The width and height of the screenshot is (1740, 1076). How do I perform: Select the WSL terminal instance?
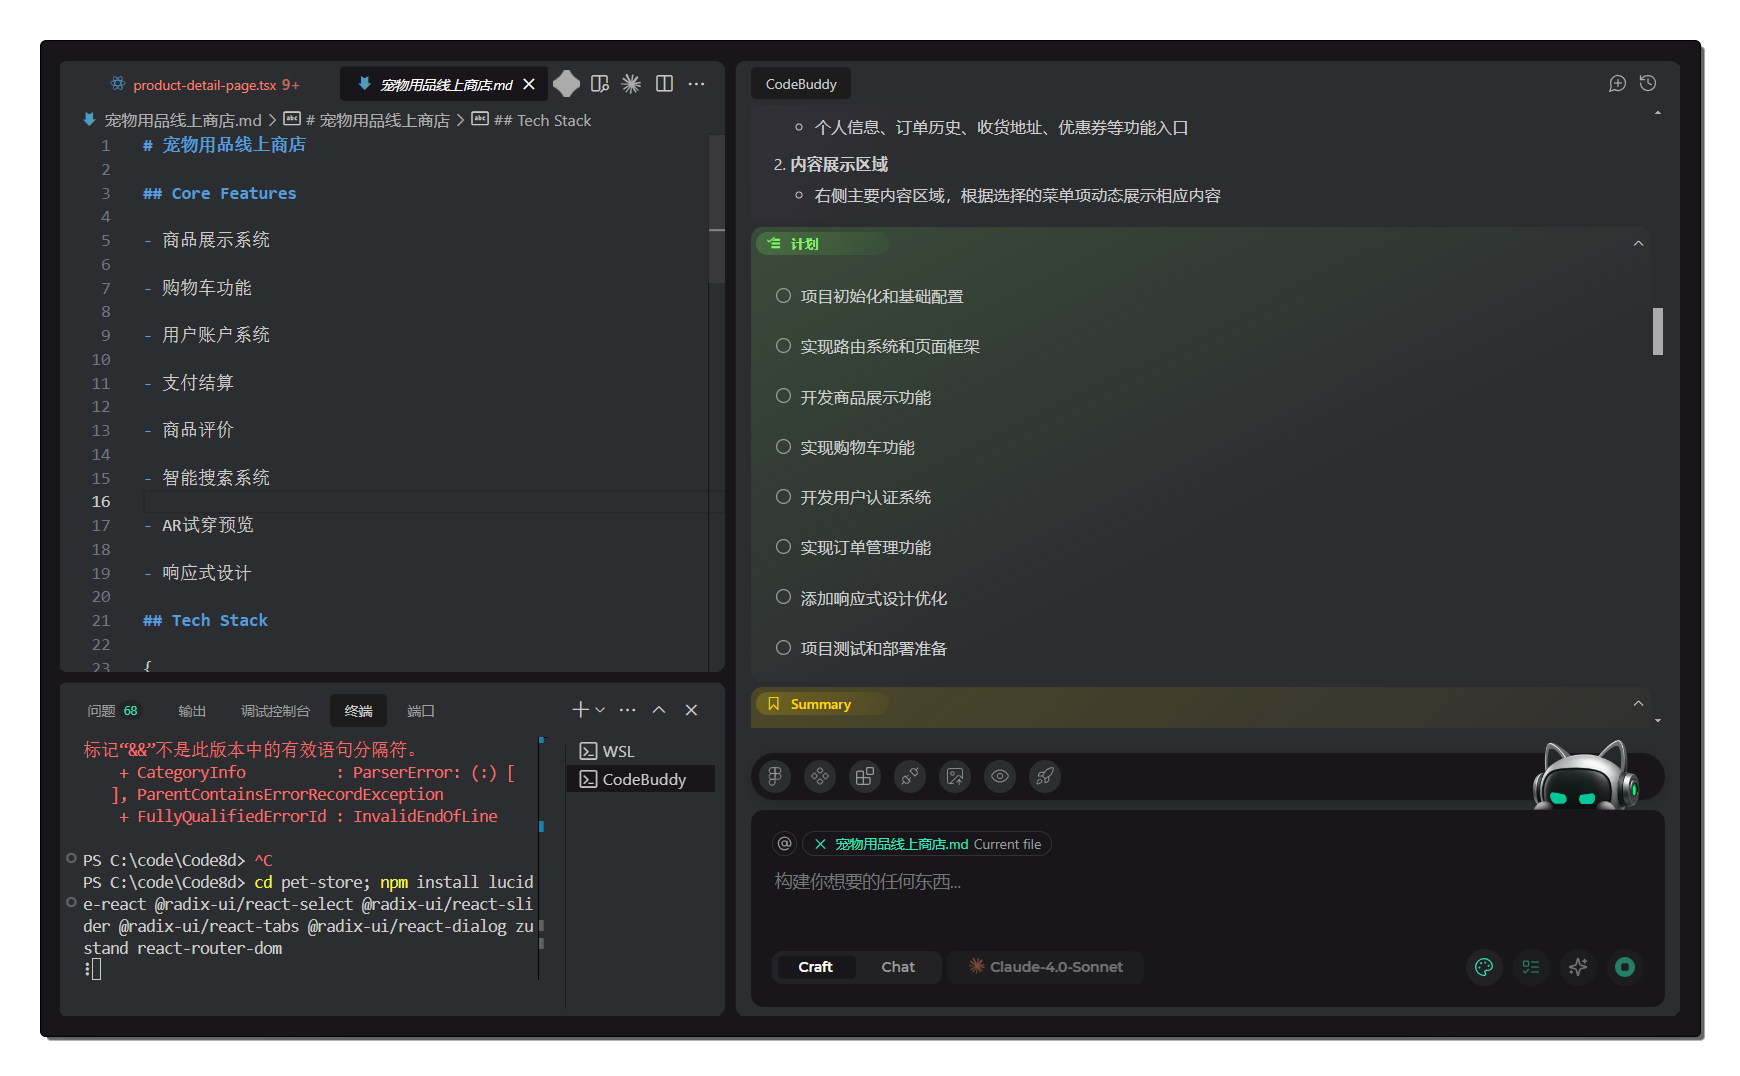click(x=640, y=751)
